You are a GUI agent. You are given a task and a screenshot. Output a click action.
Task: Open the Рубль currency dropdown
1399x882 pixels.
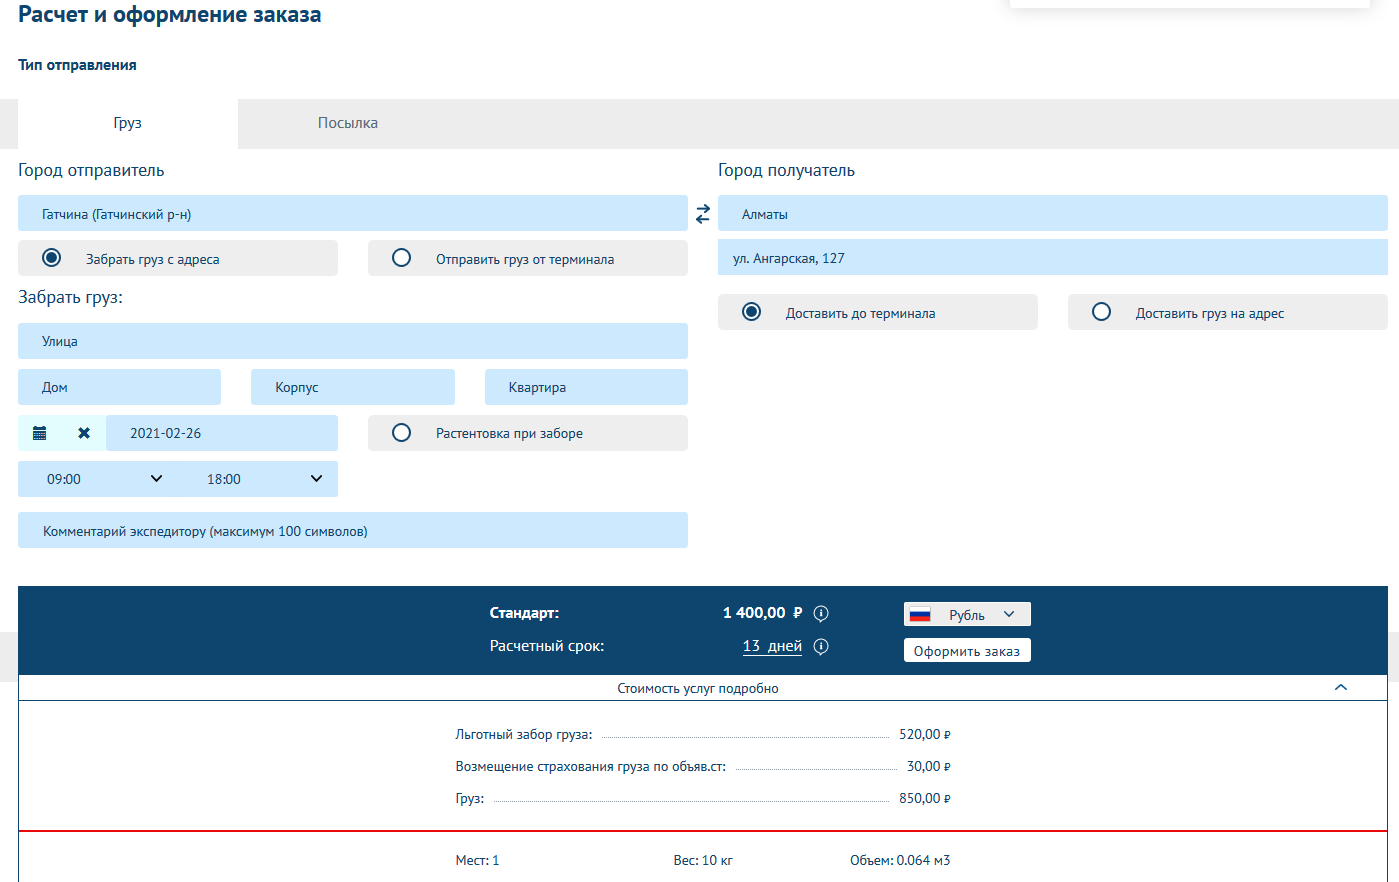[x=980, y=615]
